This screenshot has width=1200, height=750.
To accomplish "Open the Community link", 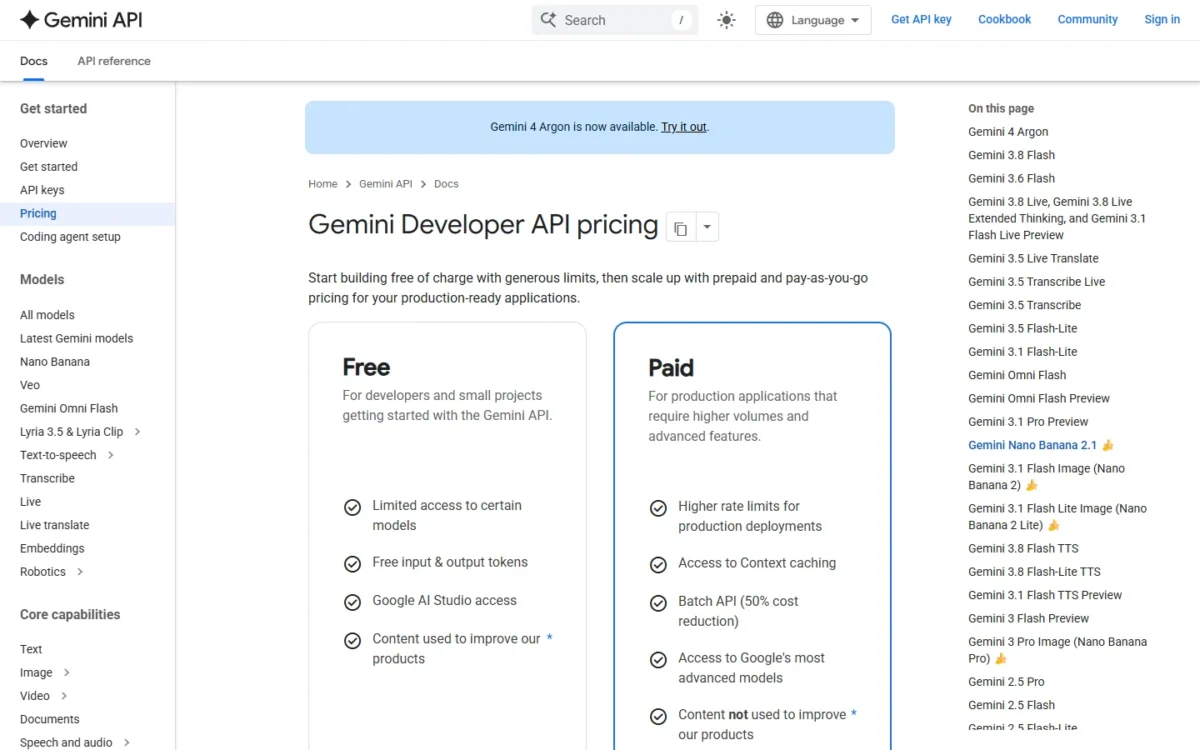I will [x=1087, y=19].
